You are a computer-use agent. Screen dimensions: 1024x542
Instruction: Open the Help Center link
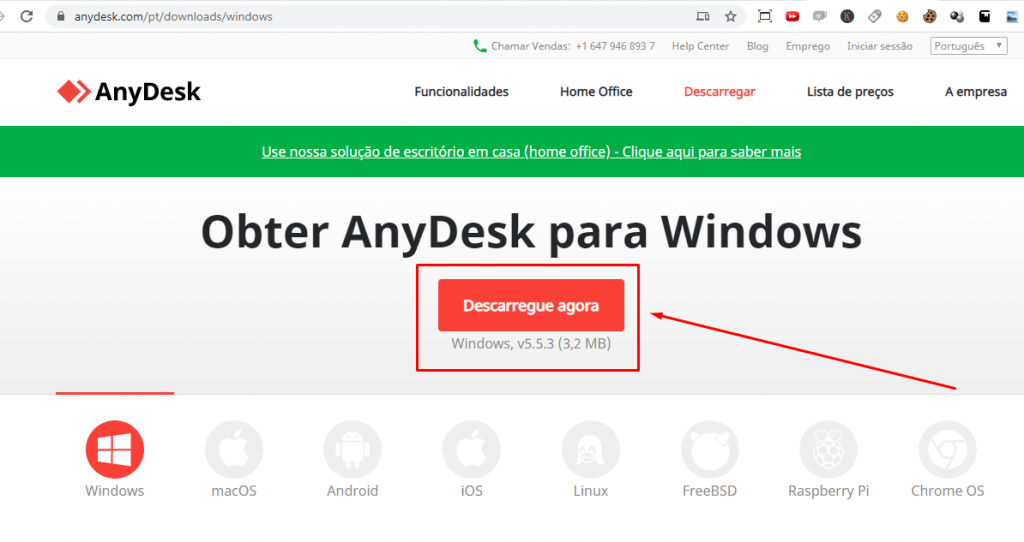pyautogui.click(x=700, y=46)
